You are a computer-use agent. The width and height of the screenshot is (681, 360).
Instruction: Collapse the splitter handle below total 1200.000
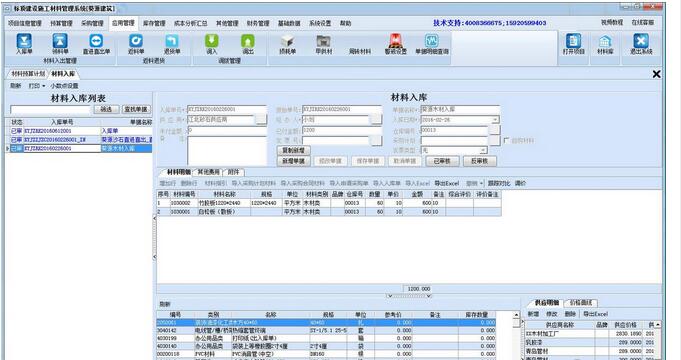click(409, 296)
